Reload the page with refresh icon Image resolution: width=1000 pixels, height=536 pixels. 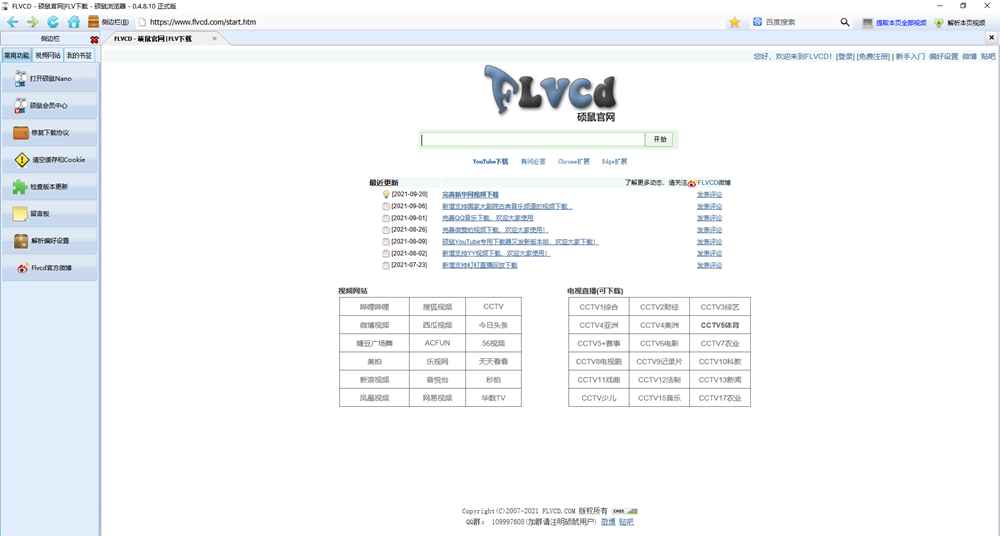click(53, 22)
